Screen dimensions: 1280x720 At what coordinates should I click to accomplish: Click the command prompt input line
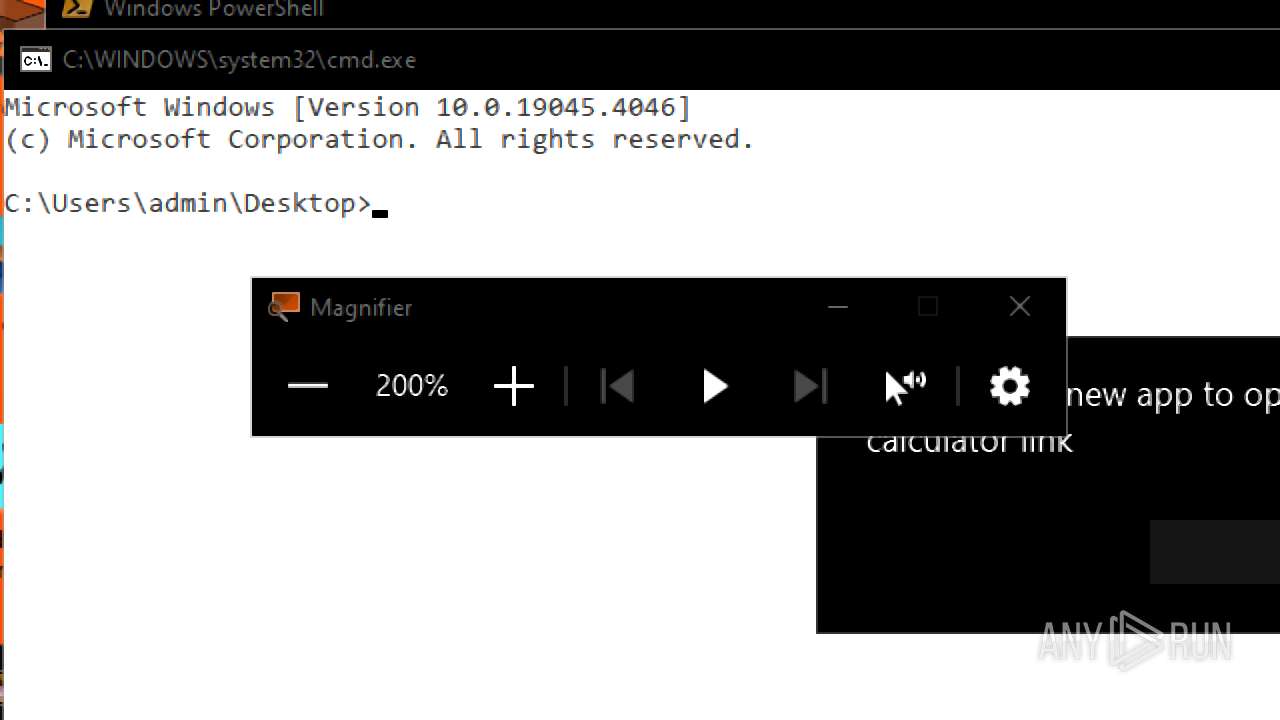tap(196, 204)
